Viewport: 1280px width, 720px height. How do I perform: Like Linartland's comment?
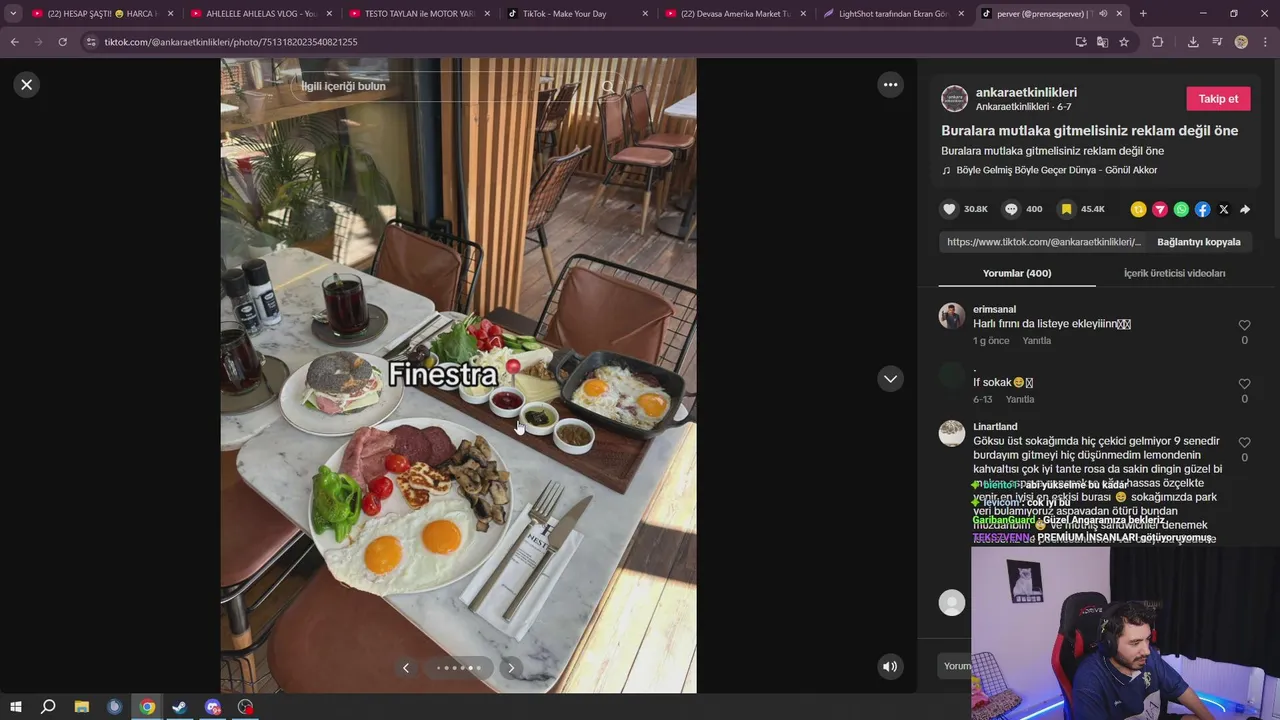[1244, 442]
